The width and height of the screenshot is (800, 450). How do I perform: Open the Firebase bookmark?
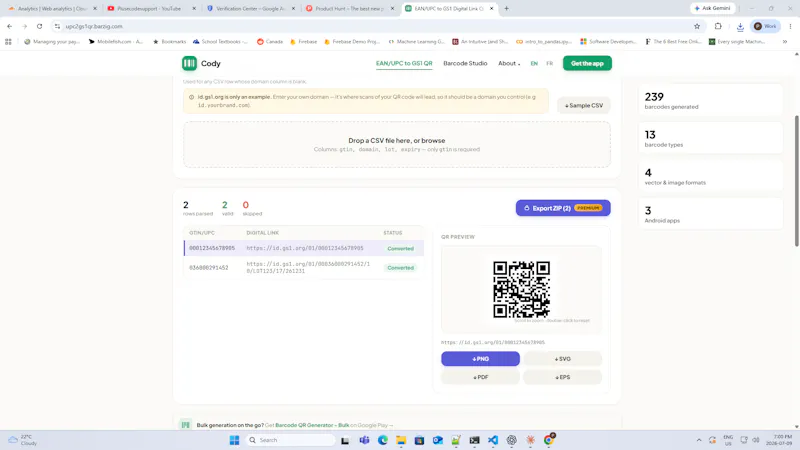[303, 42]
